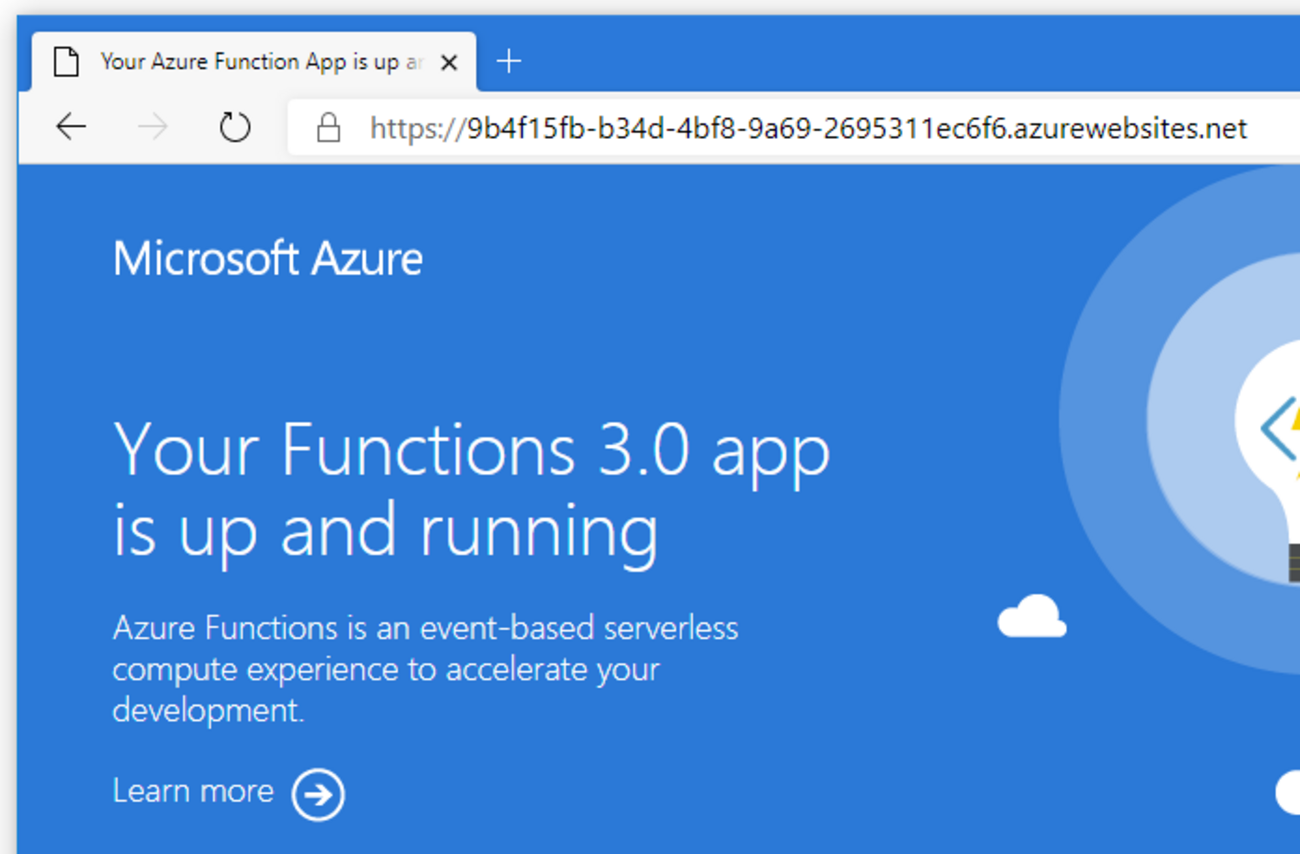1300x854 pixels.
Task: Click the circled arrow next to Learn more
Action: coord(318,794)
